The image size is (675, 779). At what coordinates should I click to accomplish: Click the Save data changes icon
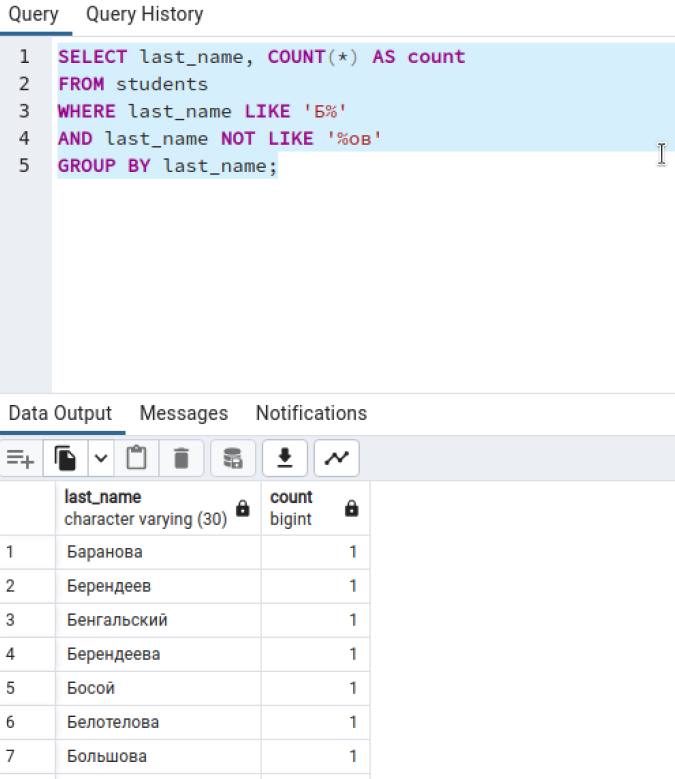point(232,458)
